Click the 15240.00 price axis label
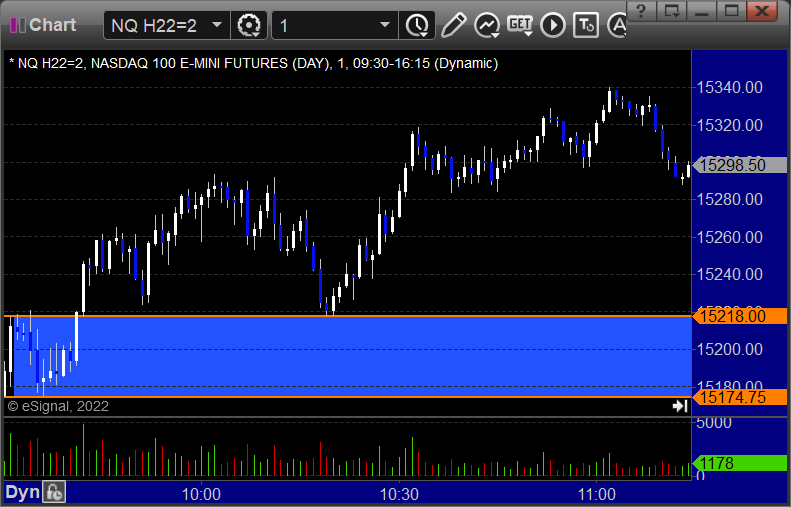This screenshot has width=791, height=507. (729, 274)
